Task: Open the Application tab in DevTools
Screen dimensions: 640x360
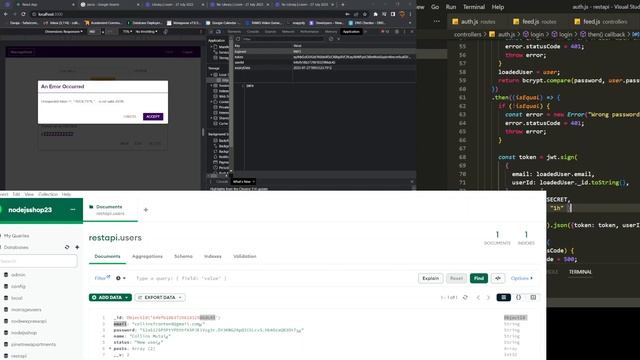Action: 351,31
